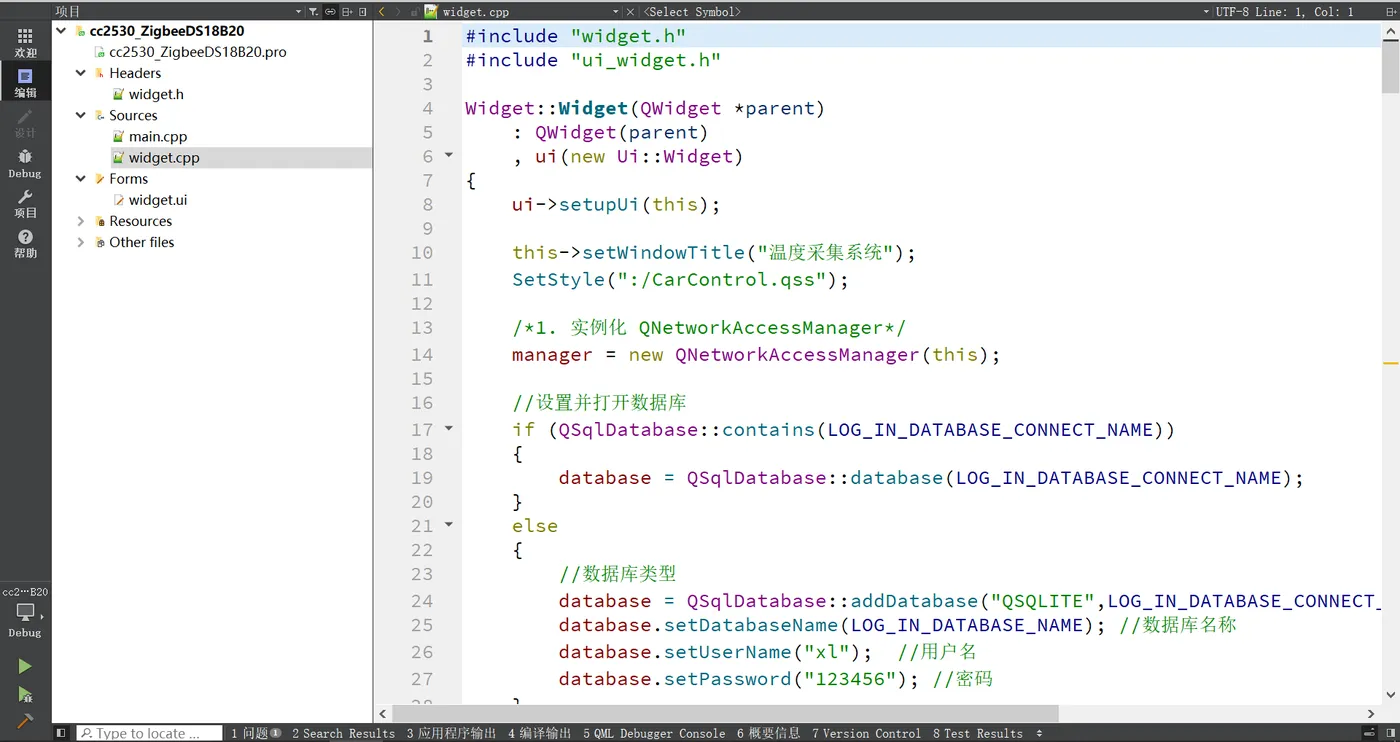Open widget.h in the project tree
The width and height of the screenshot is (1400, 742).
156,94
